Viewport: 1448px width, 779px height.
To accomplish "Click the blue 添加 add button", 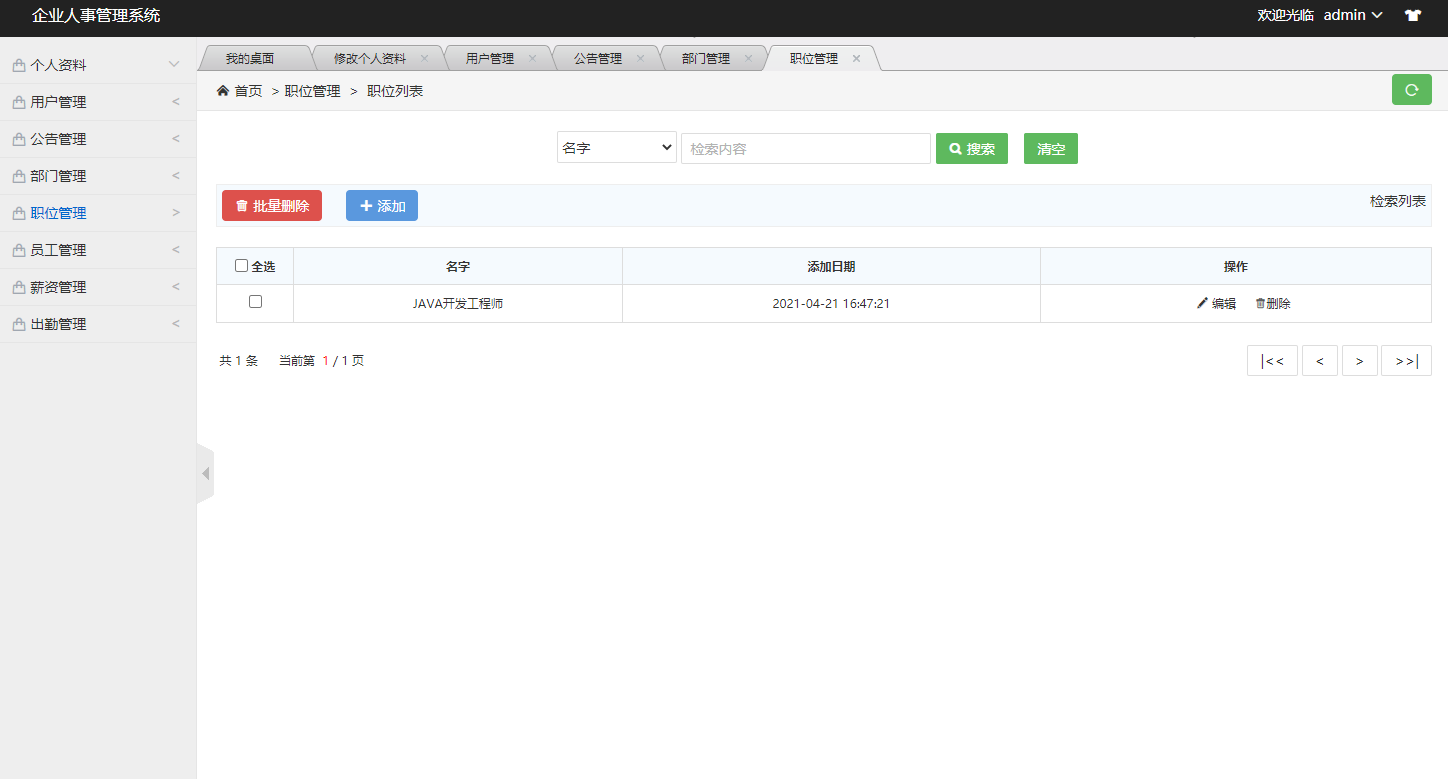I will point(381,205).
